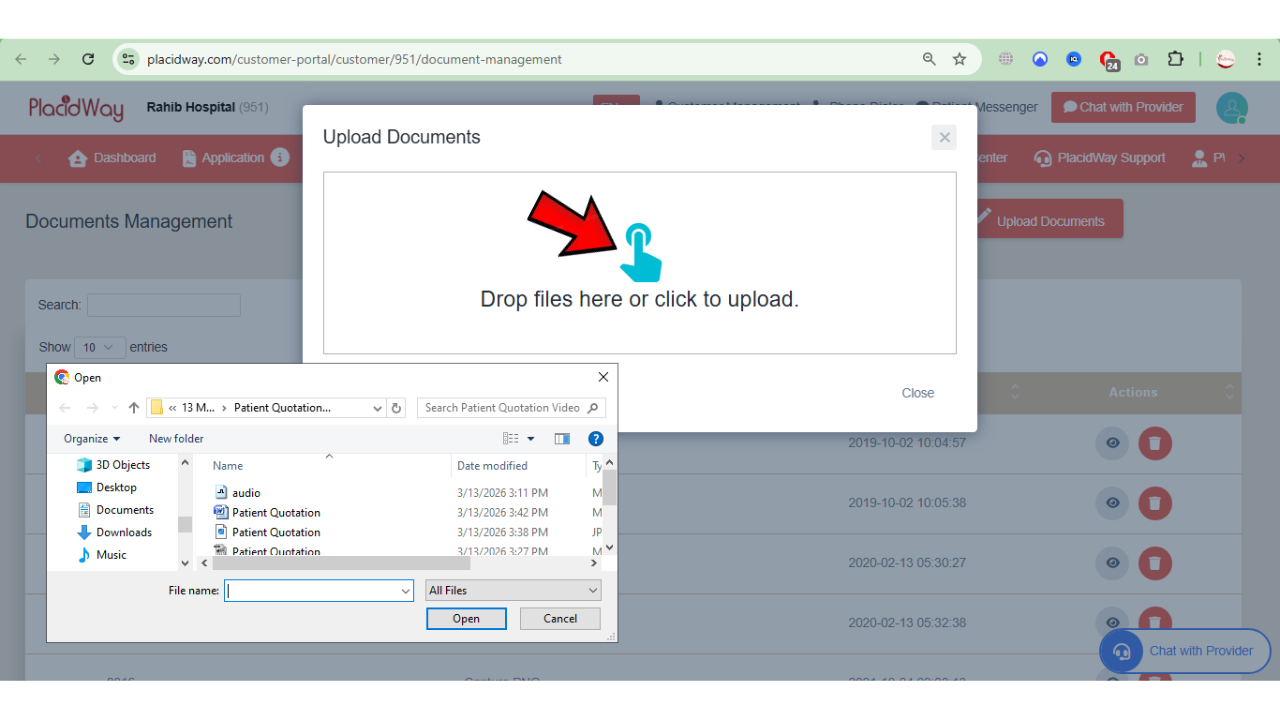Expand the All Files file type dropdown
The width and height of the screenshot is (1280, 720).
click(513, 590)
